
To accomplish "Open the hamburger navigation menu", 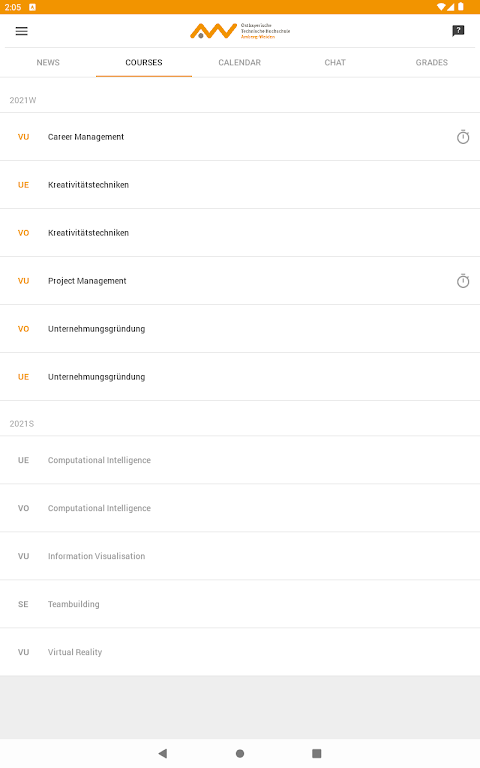I will pos(22,31).
